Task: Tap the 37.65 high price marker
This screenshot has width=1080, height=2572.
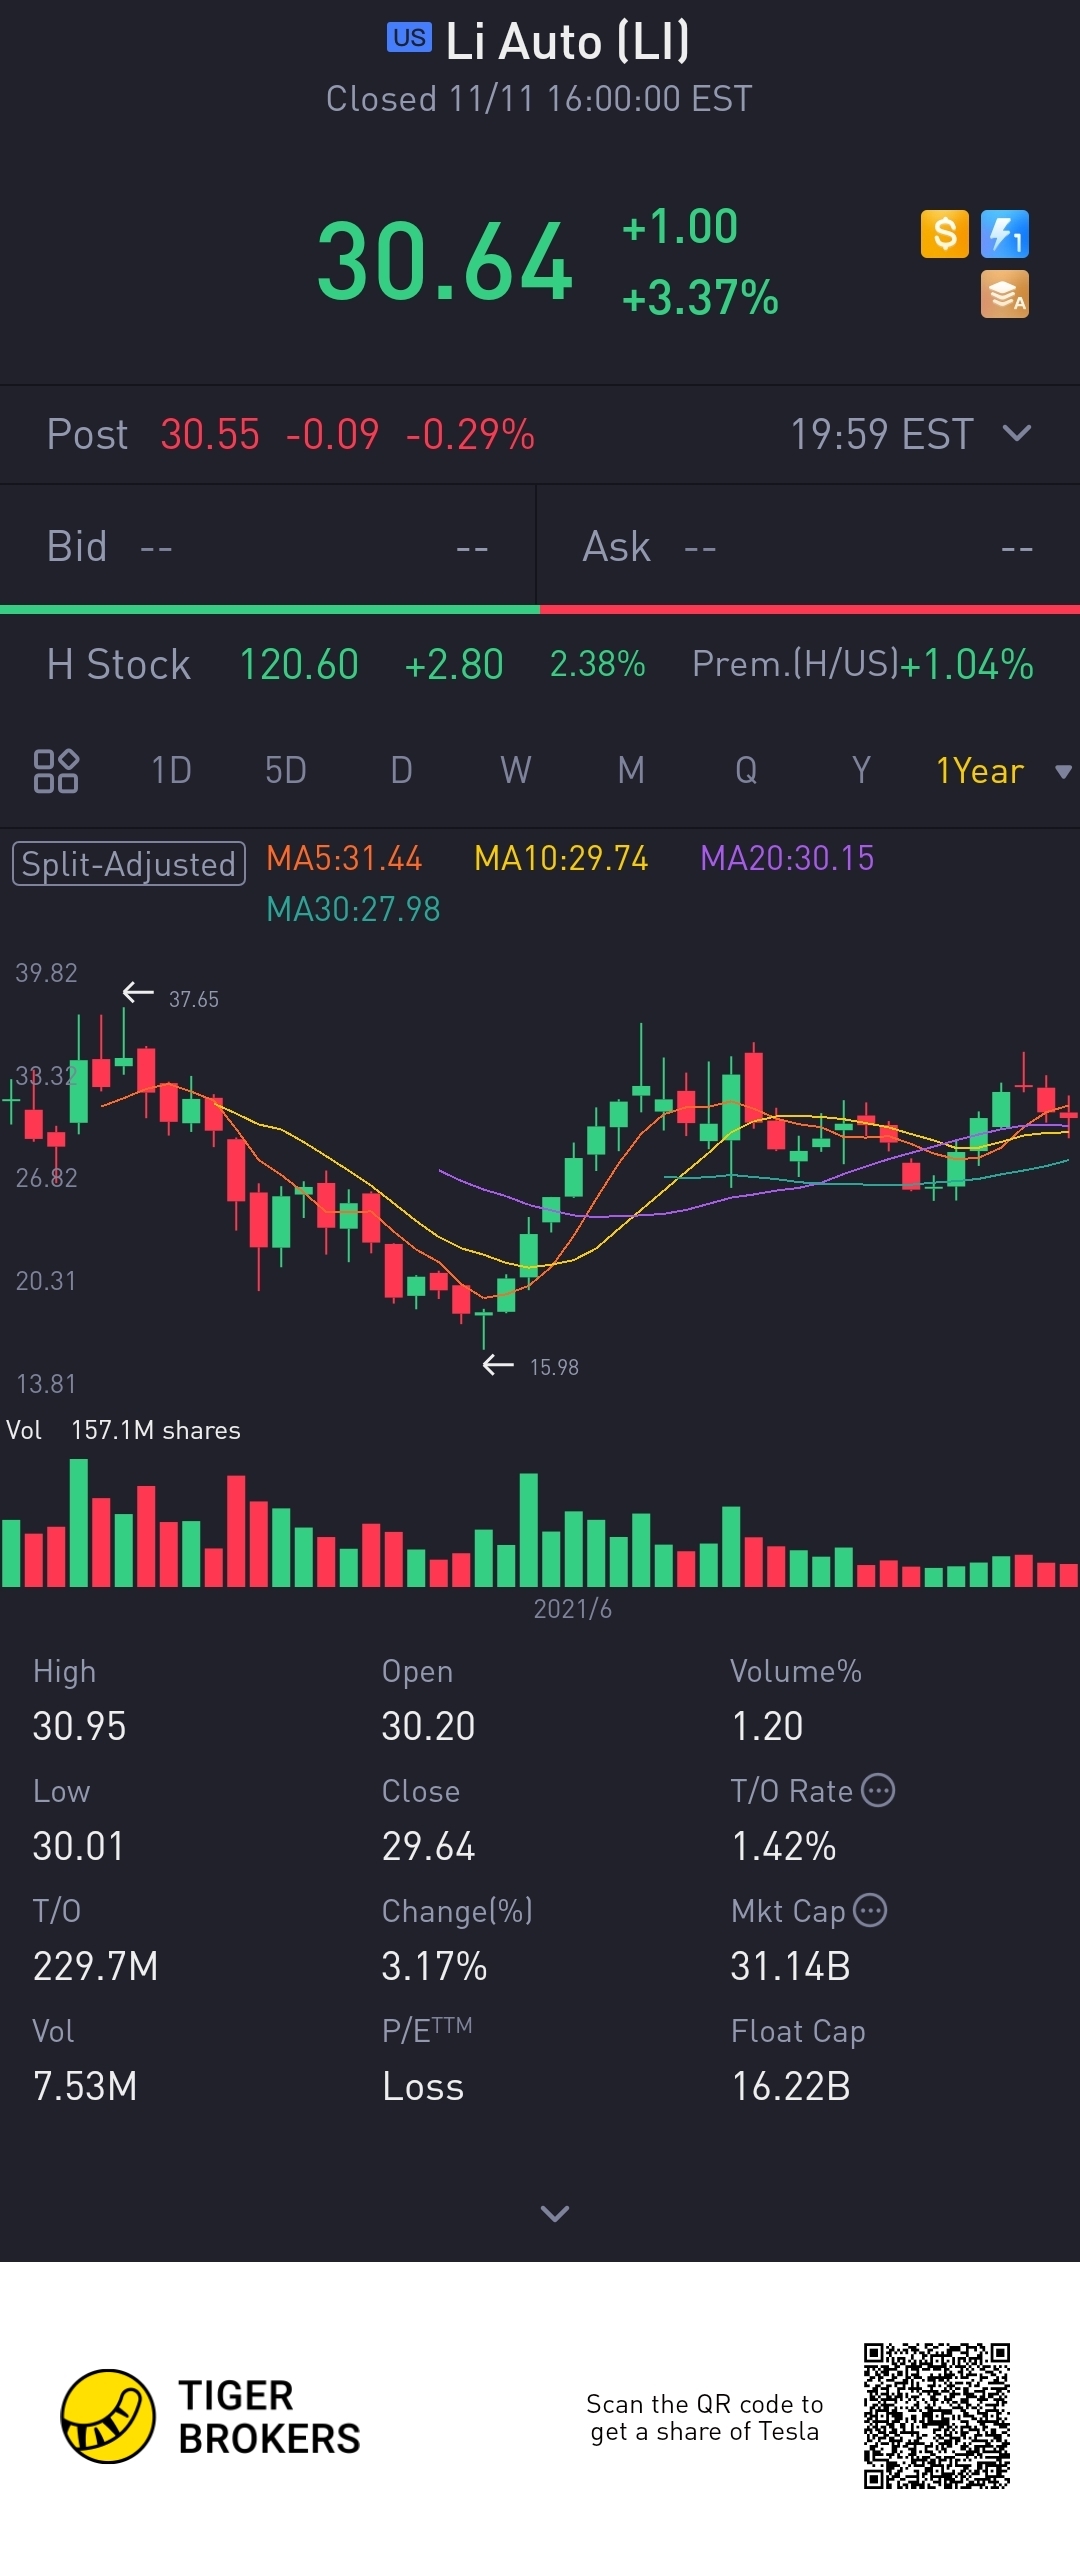Action: [193, 999]
